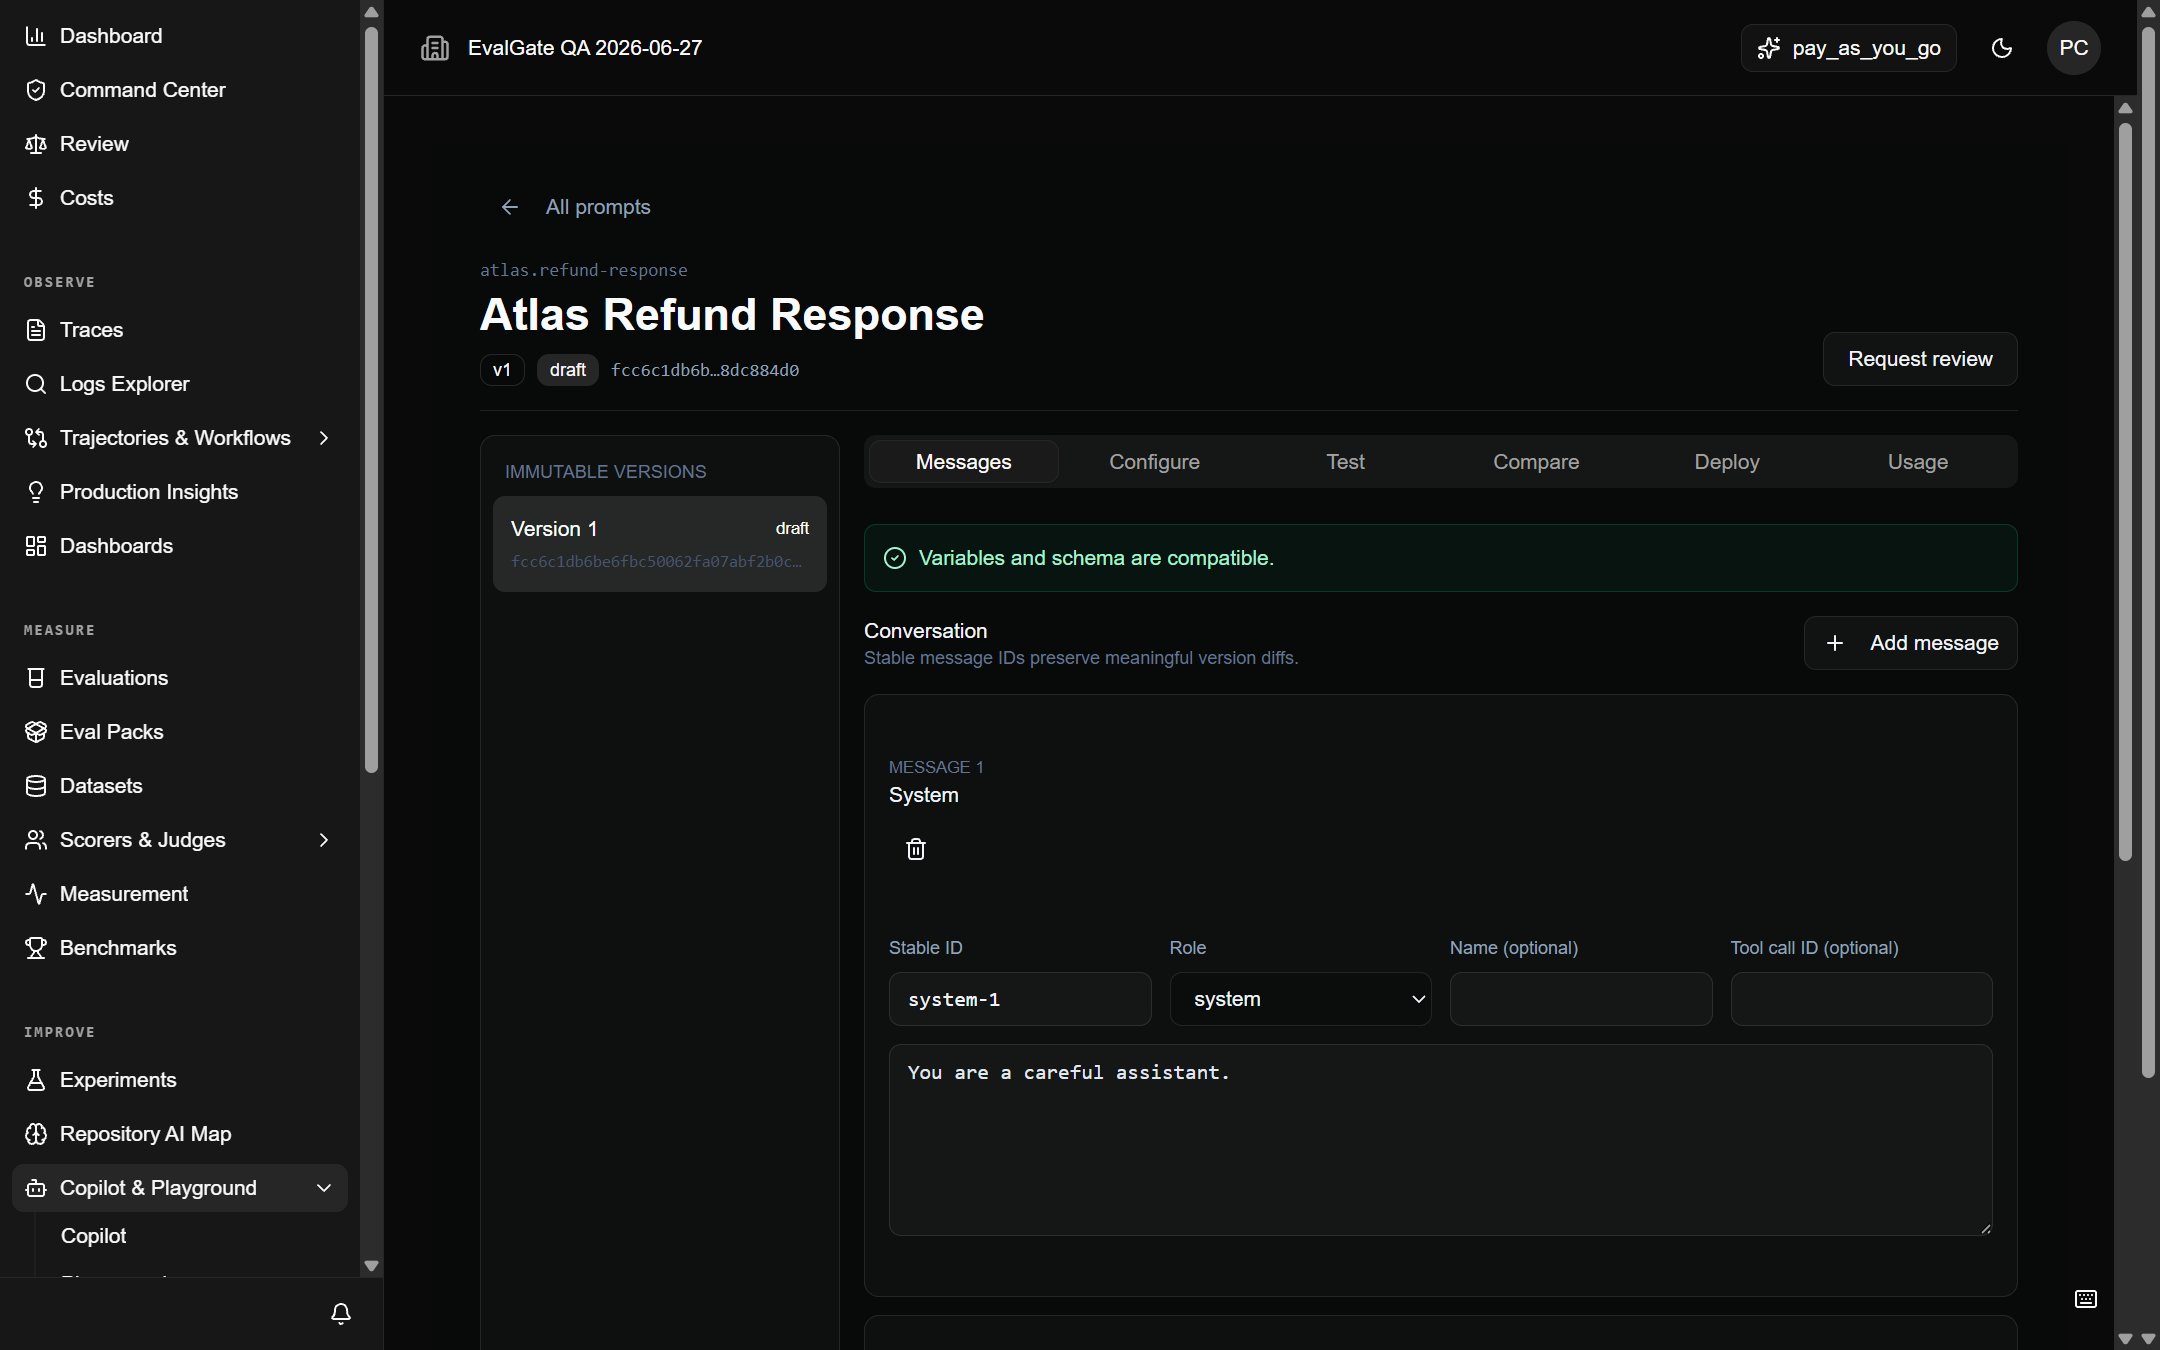2160x1350 pixels.
Task: Open Traces in the sidebar
Action: 180,330
